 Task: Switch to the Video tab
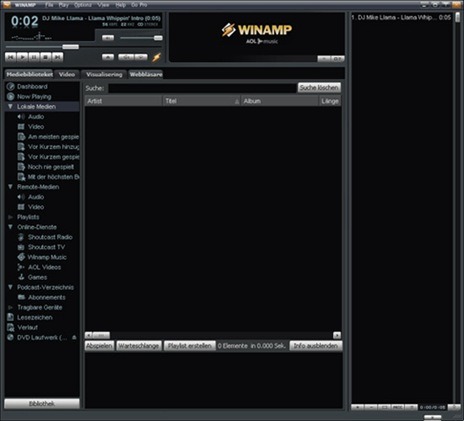coord(67,74)
